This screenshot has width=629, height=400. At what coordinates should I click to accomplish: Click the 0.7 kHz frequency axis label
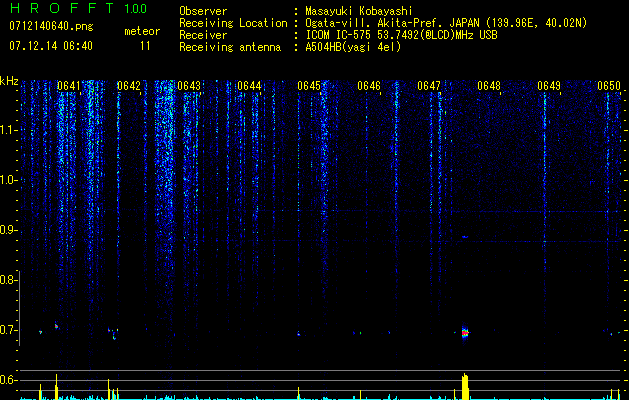[x=8, y=330]
